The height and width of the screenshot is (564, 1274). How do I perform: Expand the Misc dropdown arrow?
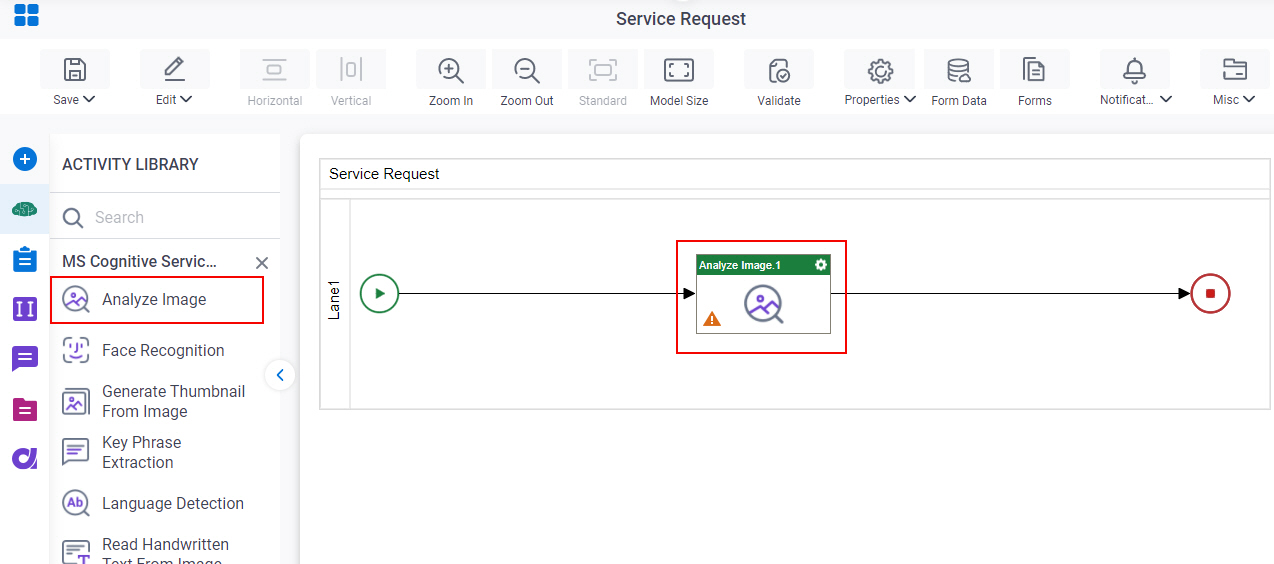[1249, 99]
